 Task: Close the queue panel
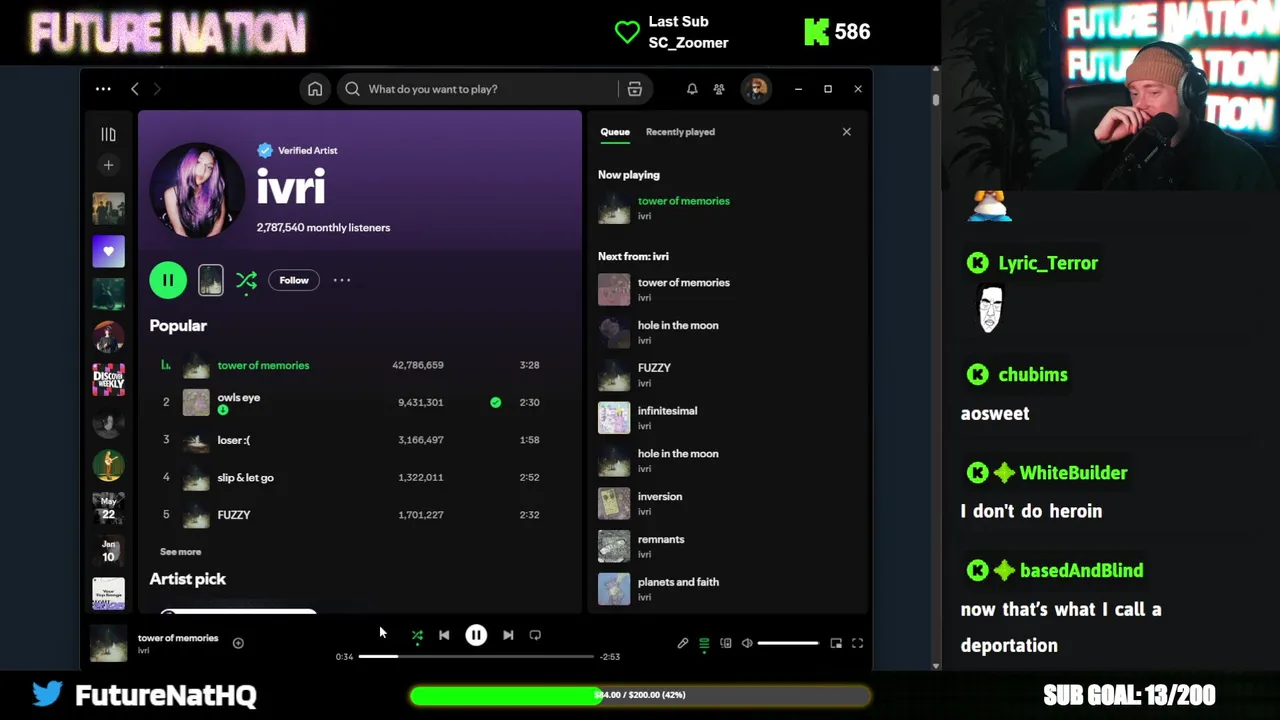point(846,132)
